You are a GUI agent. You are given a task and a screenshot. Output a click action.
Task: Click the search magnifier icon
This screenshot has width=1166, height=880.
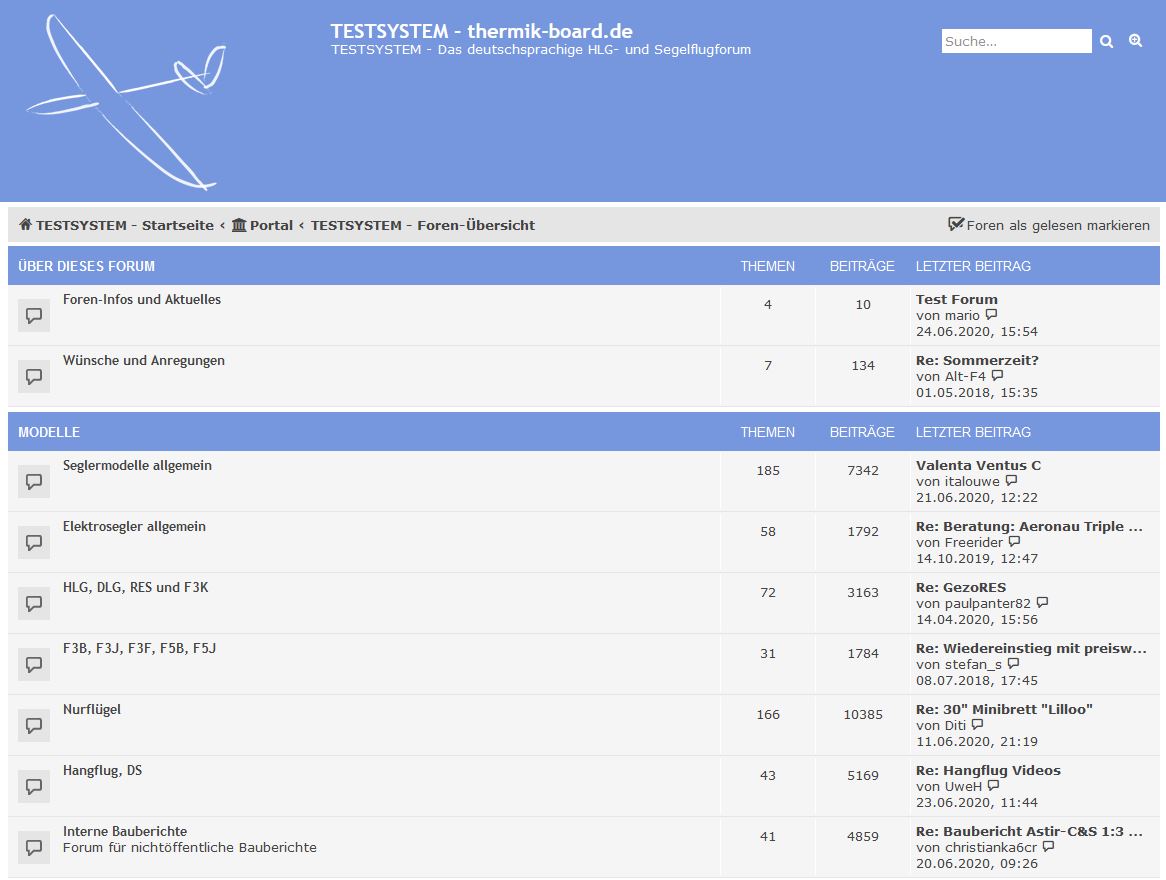coord(1106,41)
